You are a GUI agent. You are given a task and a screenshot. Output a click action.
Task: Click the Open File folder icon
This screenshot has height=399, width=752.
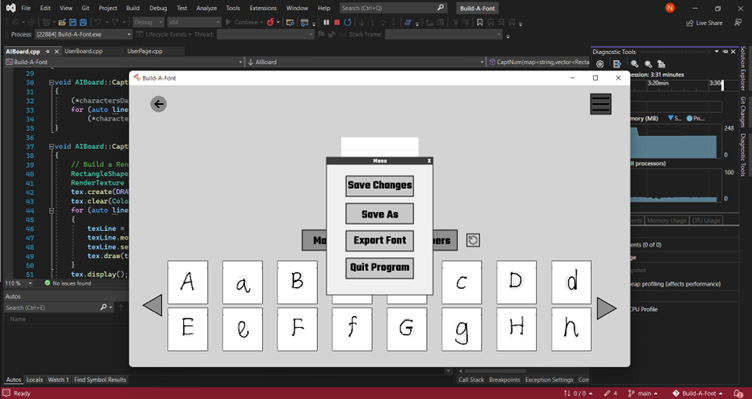tap(62, 22)
